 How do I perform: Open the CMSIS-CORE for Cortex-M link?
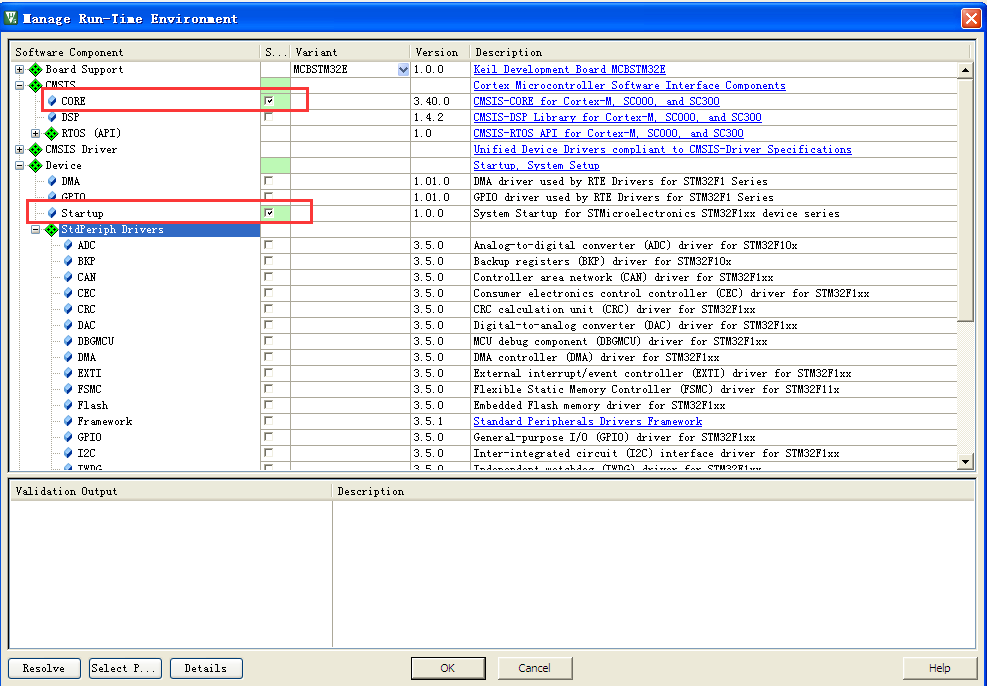click(x=596, y=101)
